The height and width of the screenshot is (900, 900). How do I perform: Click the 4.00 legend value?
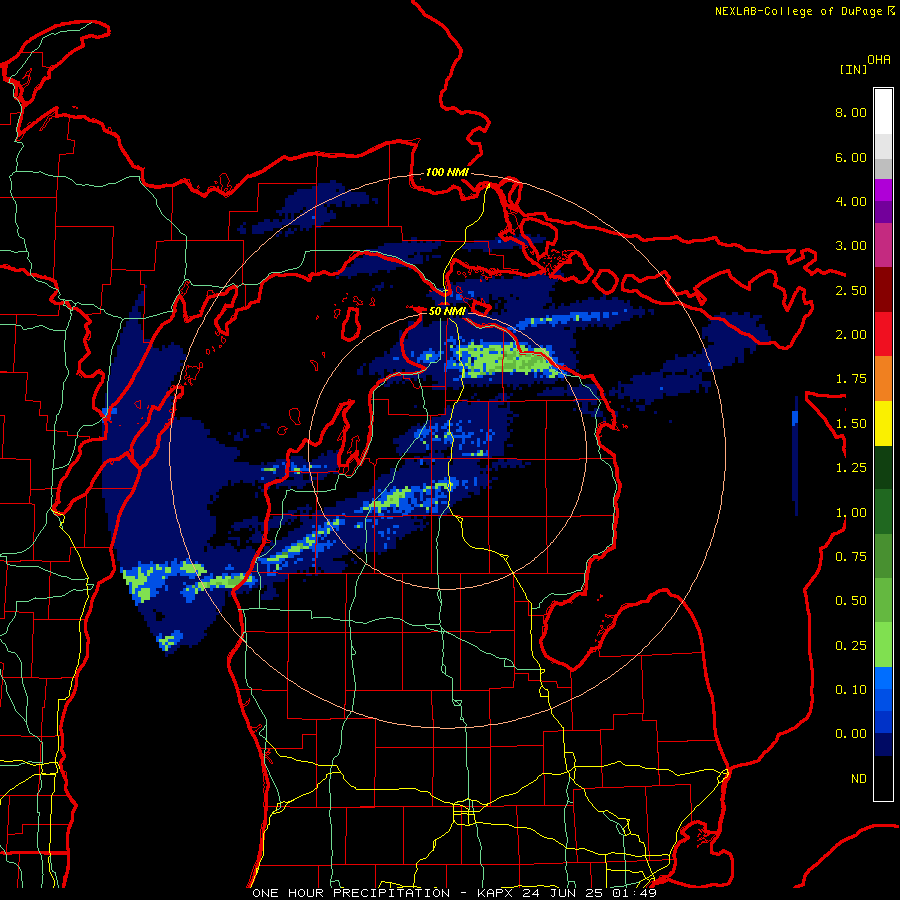pyautogui.click(x=851, y=201)
